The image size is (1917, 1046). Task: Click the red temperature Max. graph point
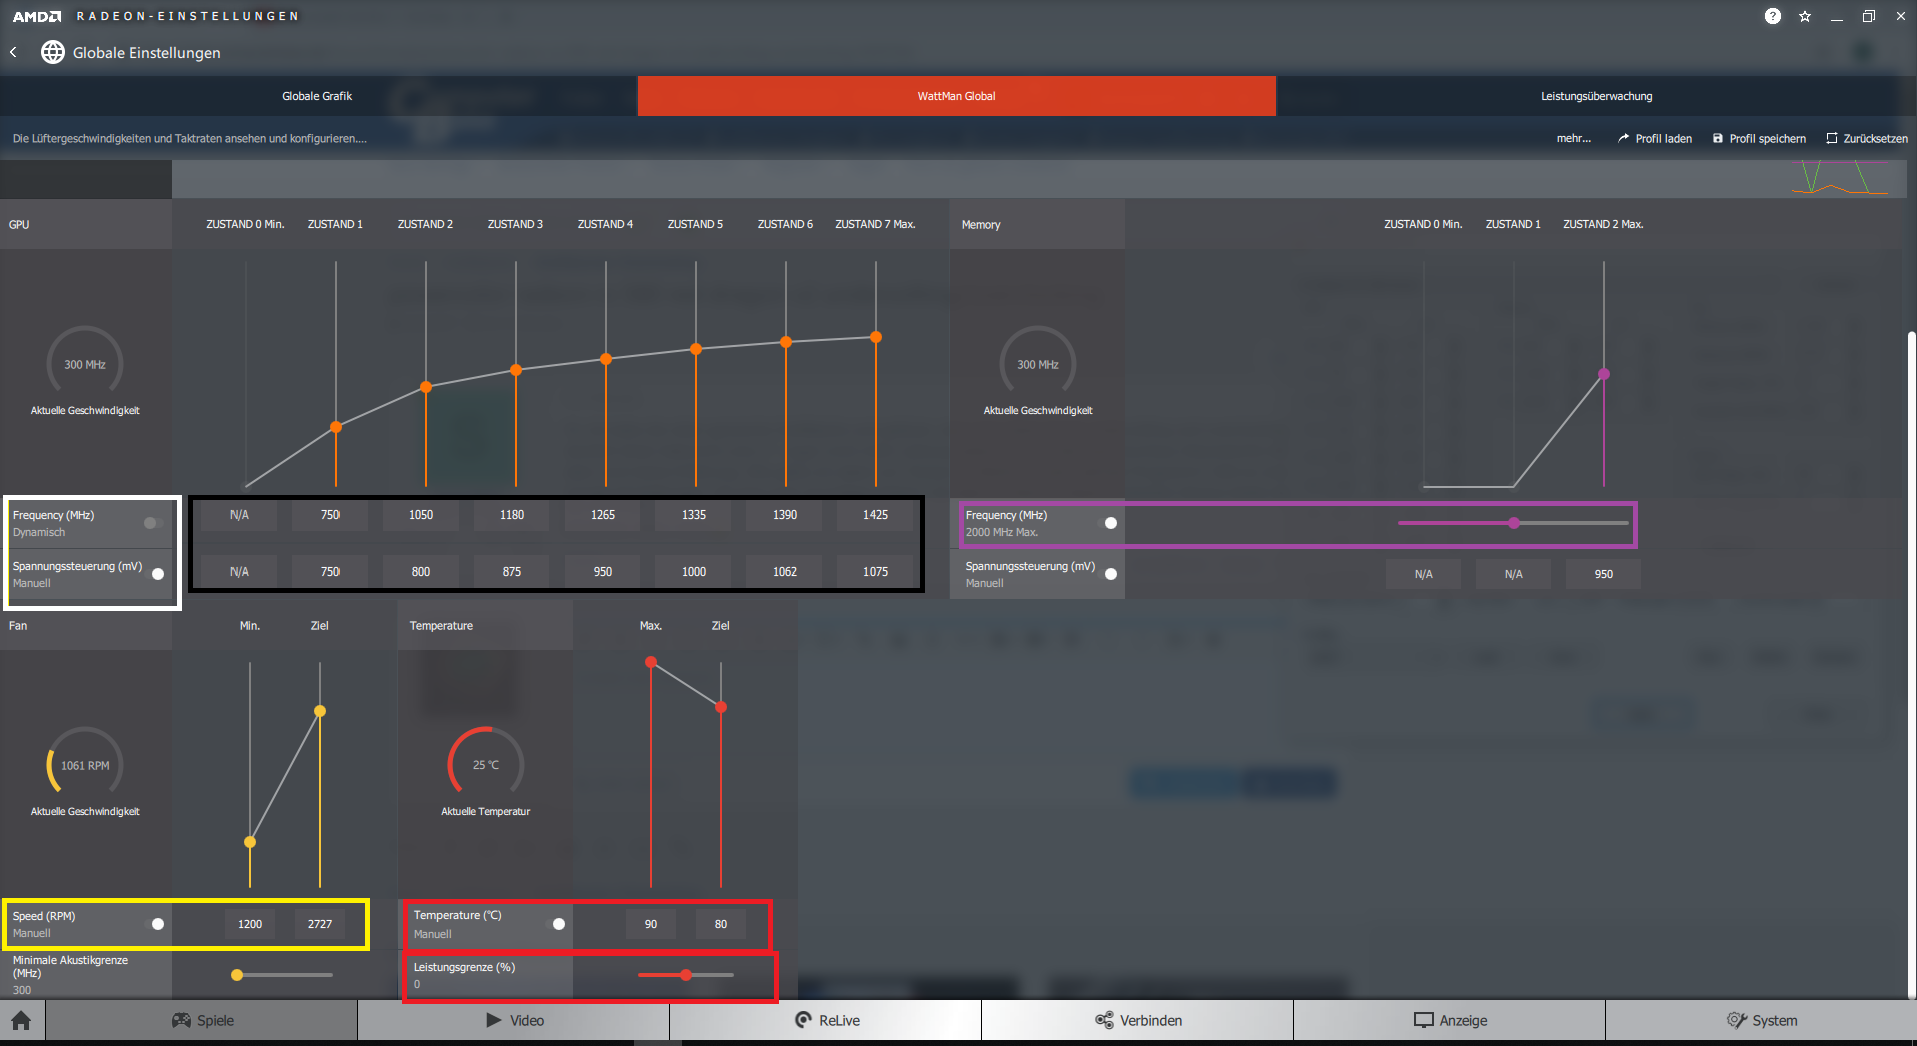651,662
